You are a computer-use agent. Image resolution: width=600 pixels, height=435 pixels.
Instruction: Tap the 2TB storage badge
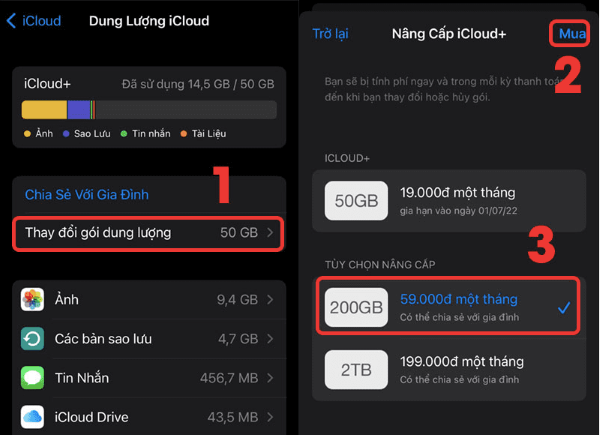point(357,369)
